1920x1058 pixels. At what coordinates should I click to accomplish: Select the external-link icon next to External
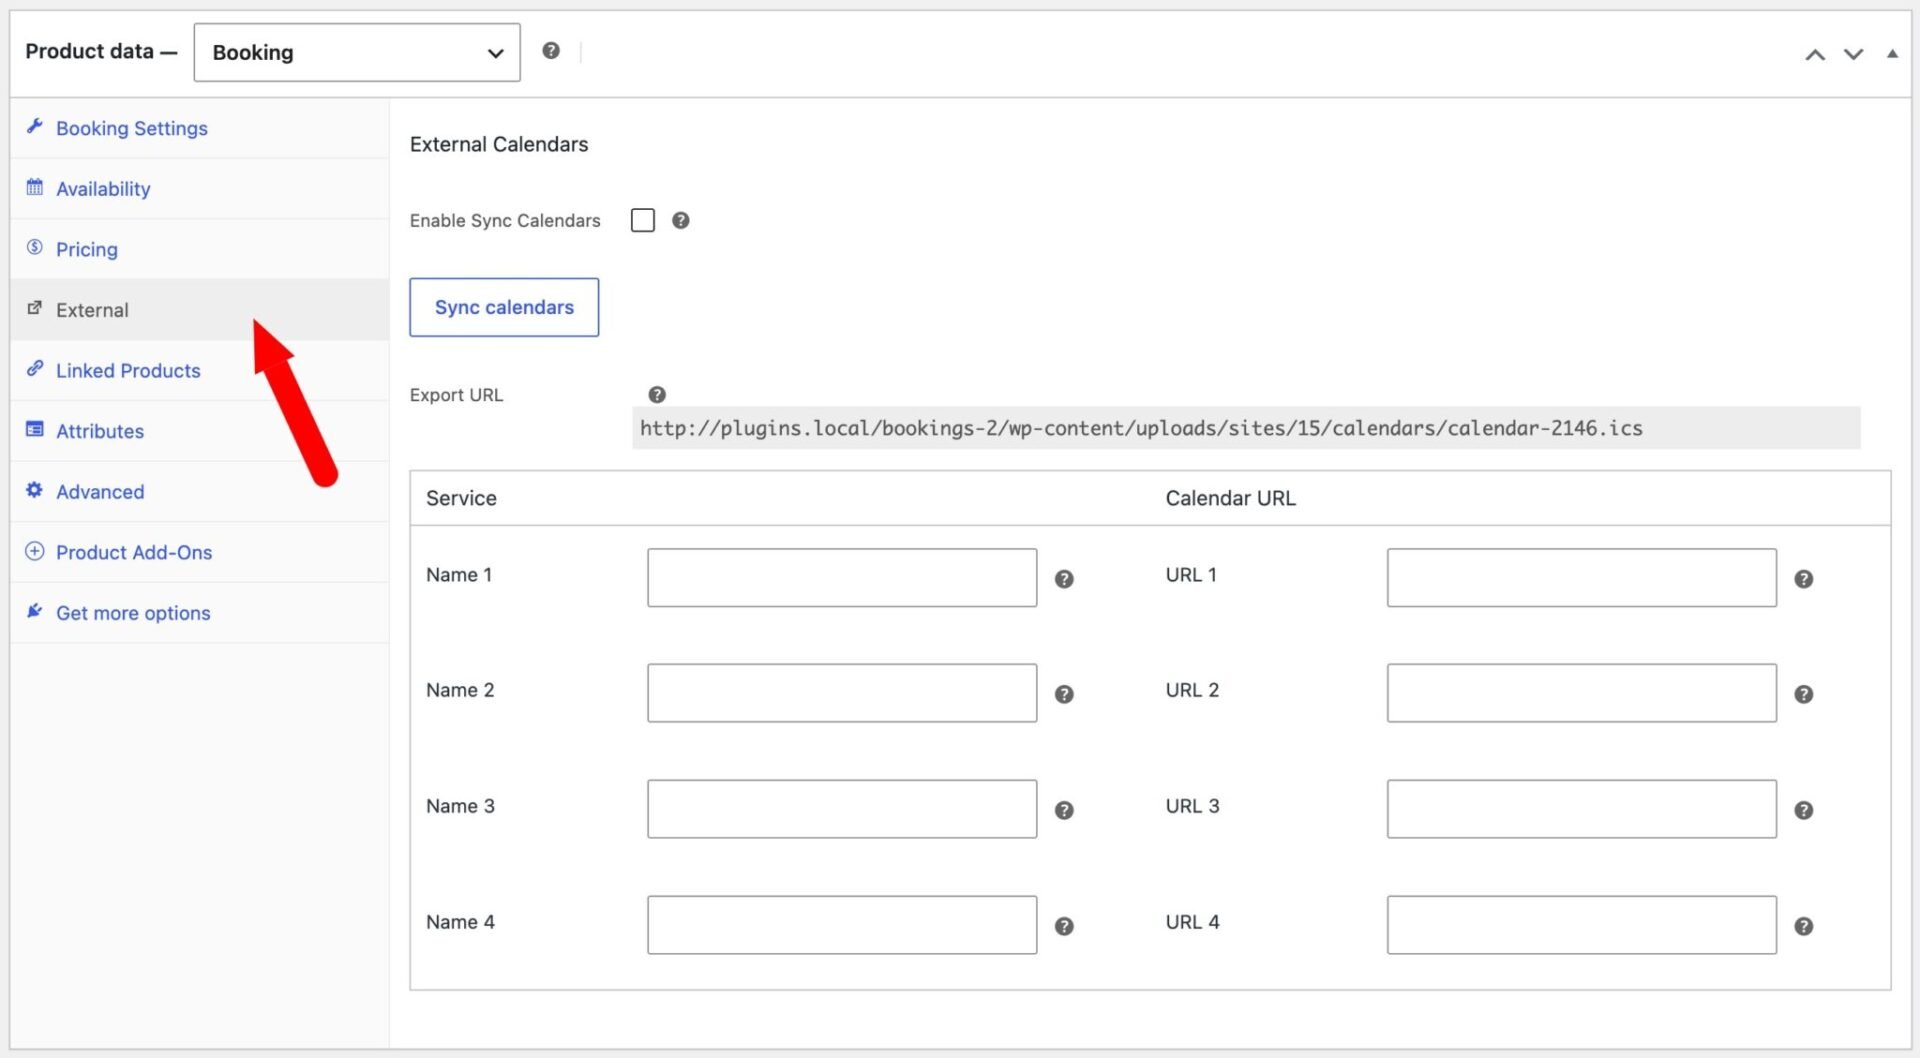coord(34,309)
